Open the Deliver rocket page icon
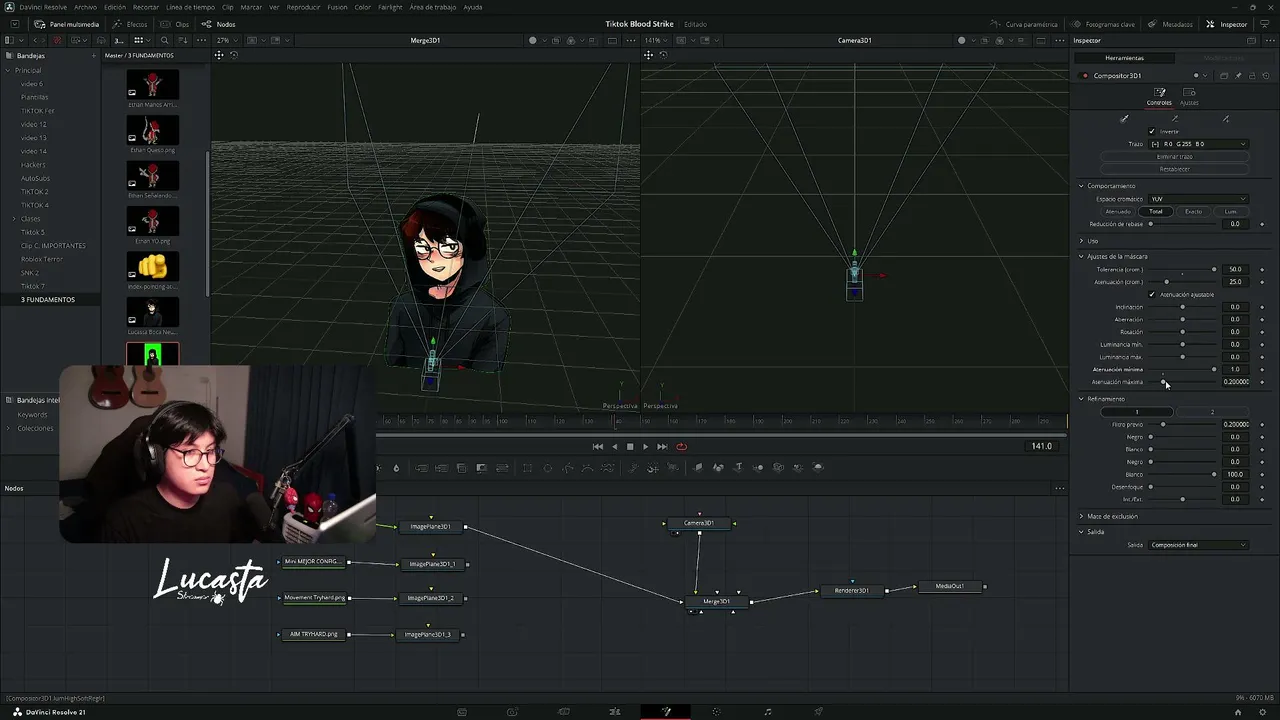Viewport: 1280px width, 720px height. pos(818,712)
